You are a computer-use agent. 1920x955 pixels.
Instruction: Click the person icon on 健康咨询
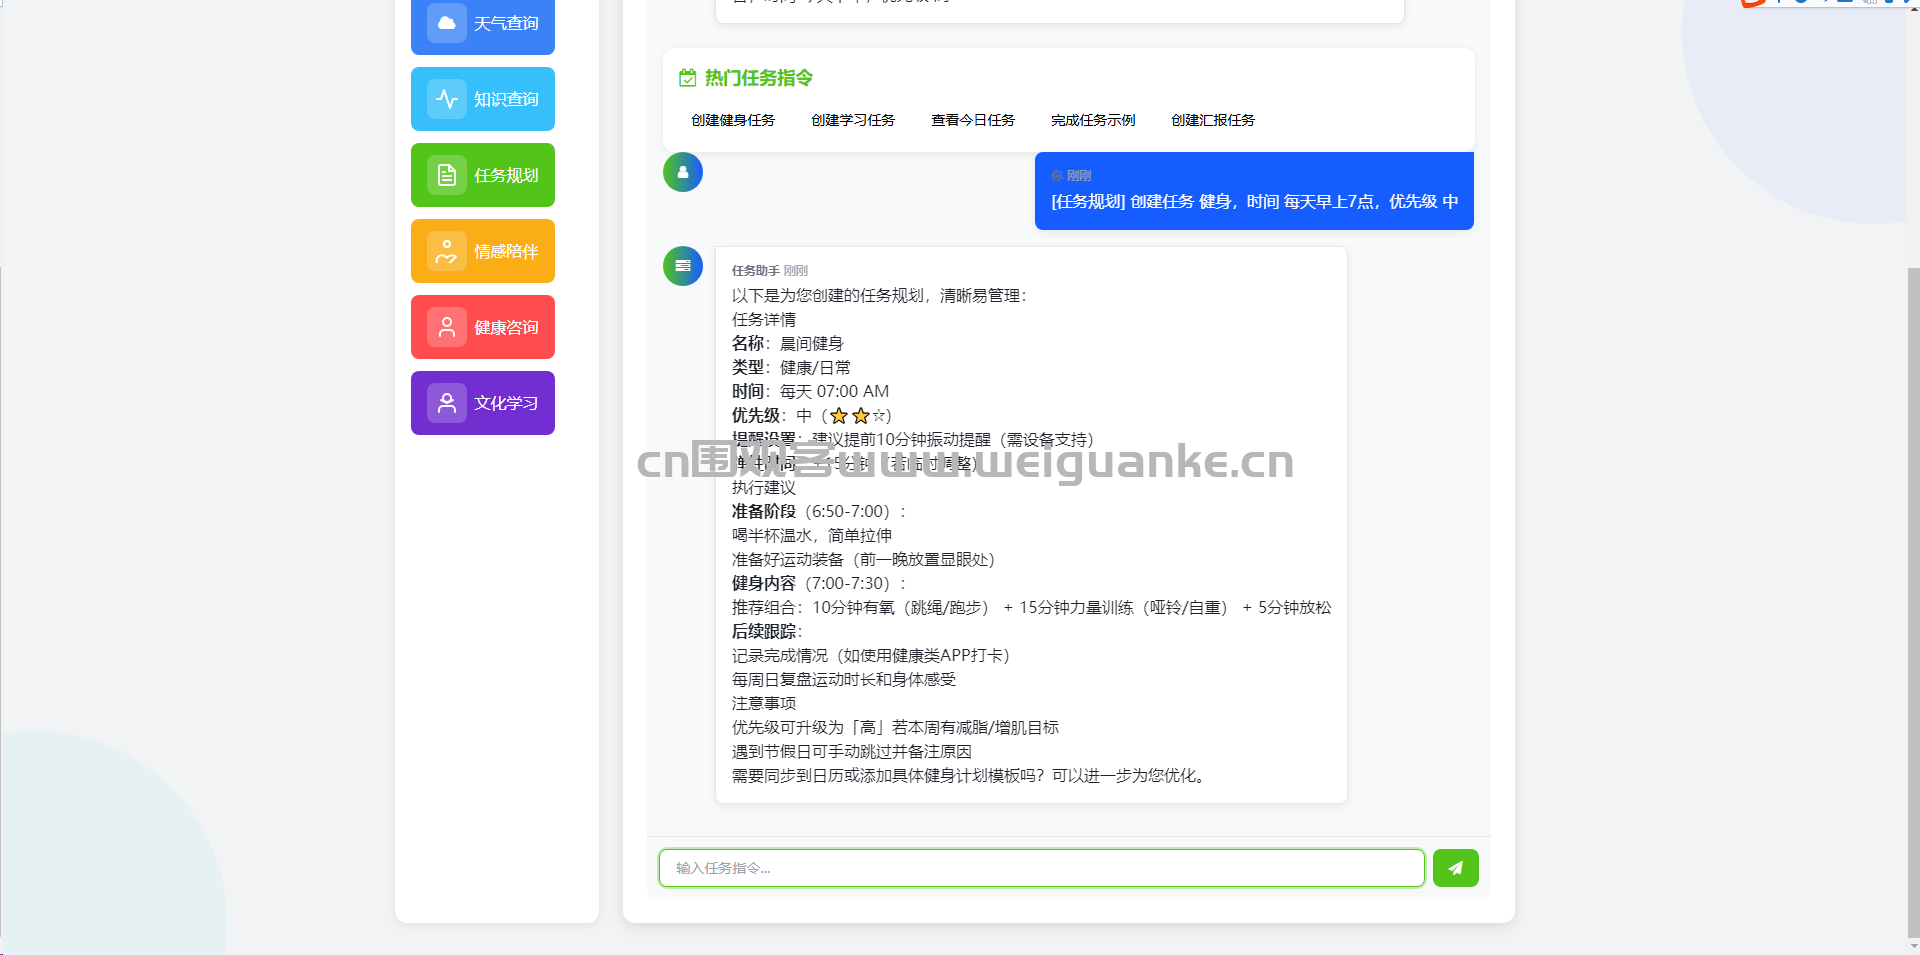[447, 327]
